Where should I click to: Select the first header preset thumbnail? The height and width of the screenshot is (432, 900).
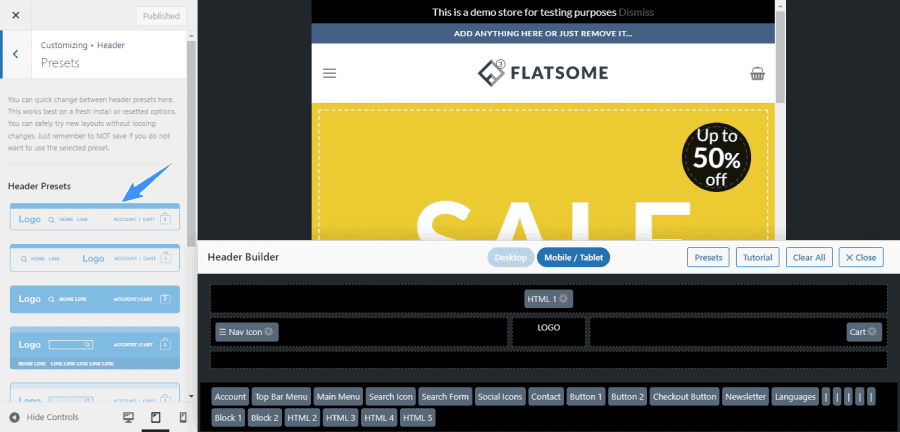point(95,217)
